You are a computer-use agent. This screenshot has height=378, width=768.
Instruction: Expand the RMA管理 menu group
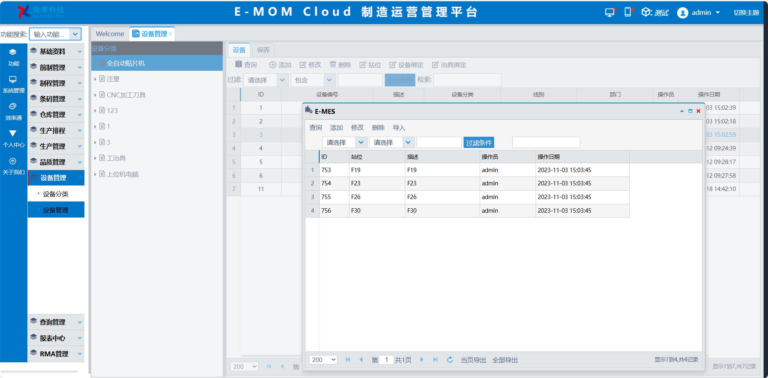pyautogui.click(x=56, y=354)
